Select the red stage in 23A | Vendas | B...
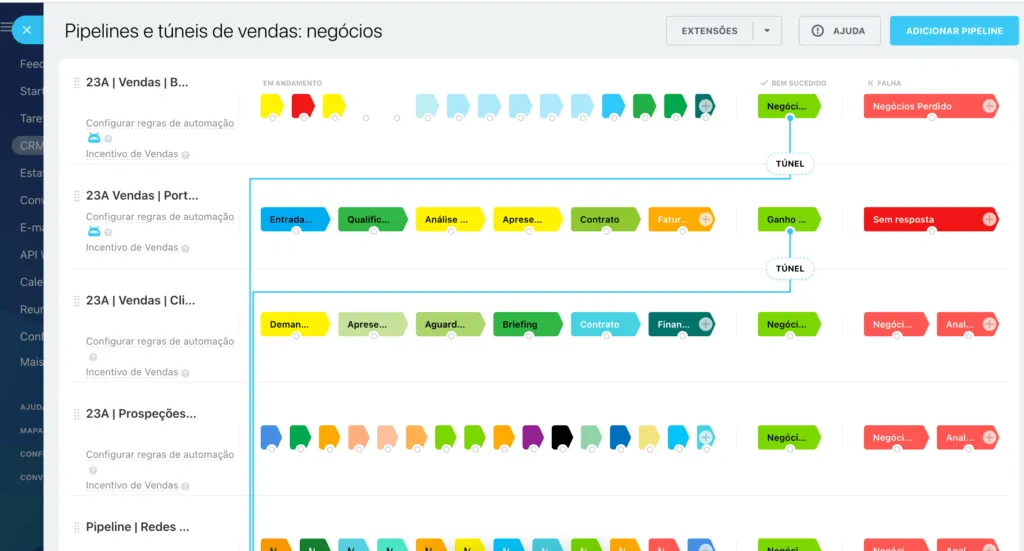The image size is (1024, 551). pos(303,106)
